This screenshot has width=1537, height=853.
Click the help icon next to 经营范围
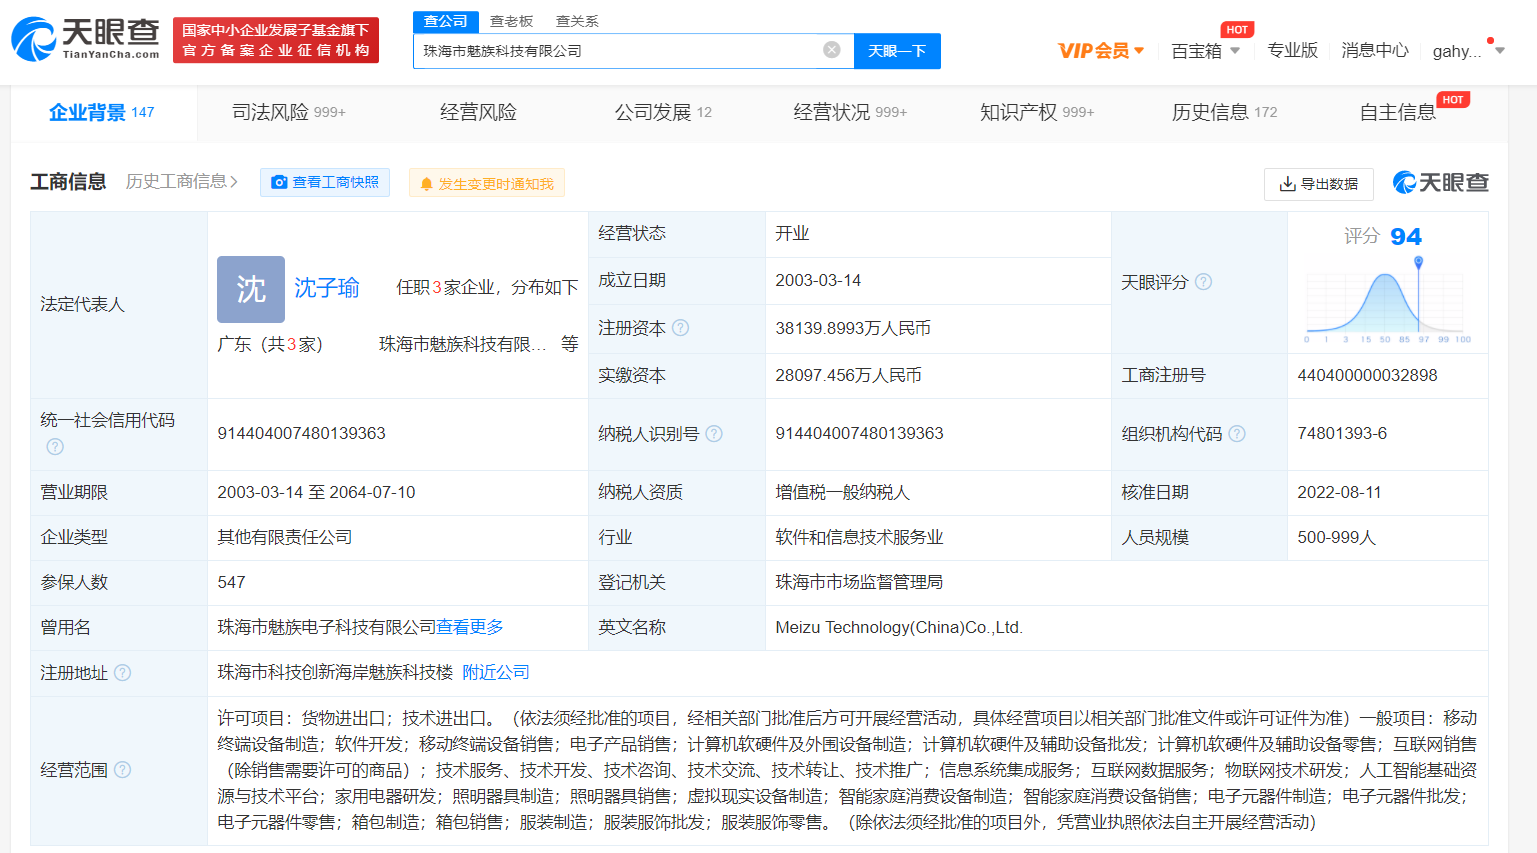123,770
